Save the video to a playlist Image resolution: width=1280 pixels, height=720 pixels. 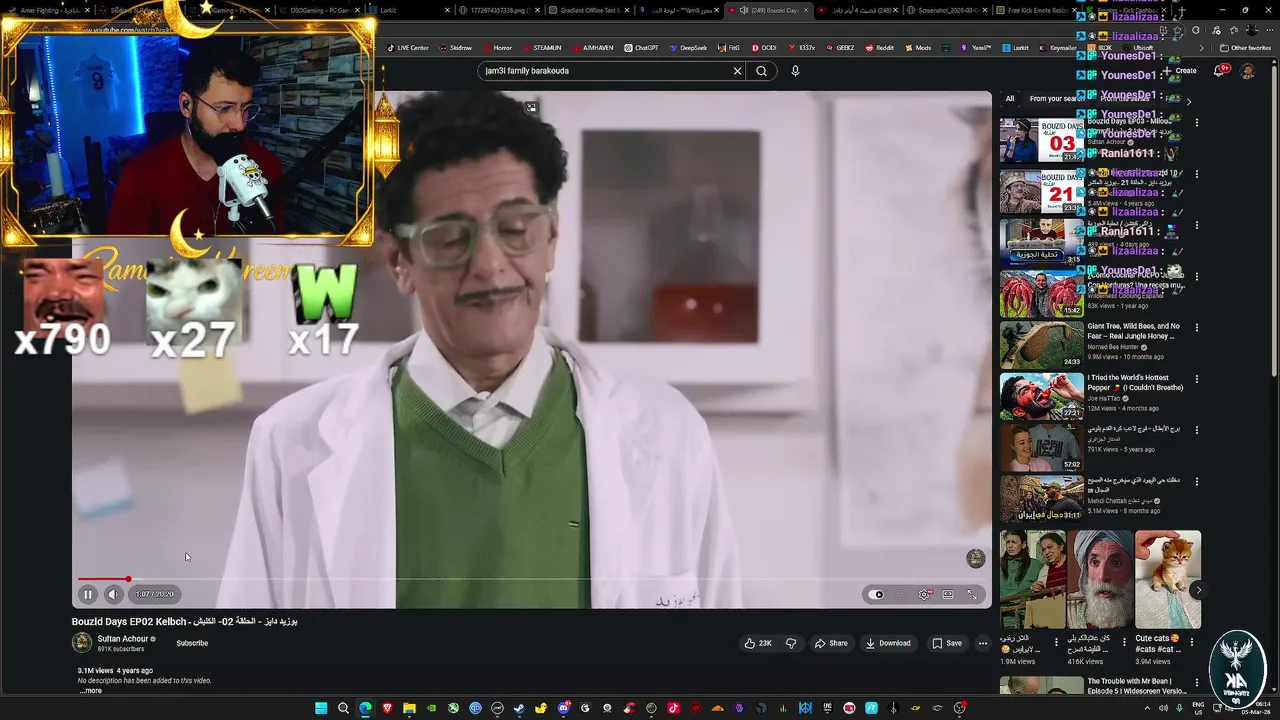947,643
